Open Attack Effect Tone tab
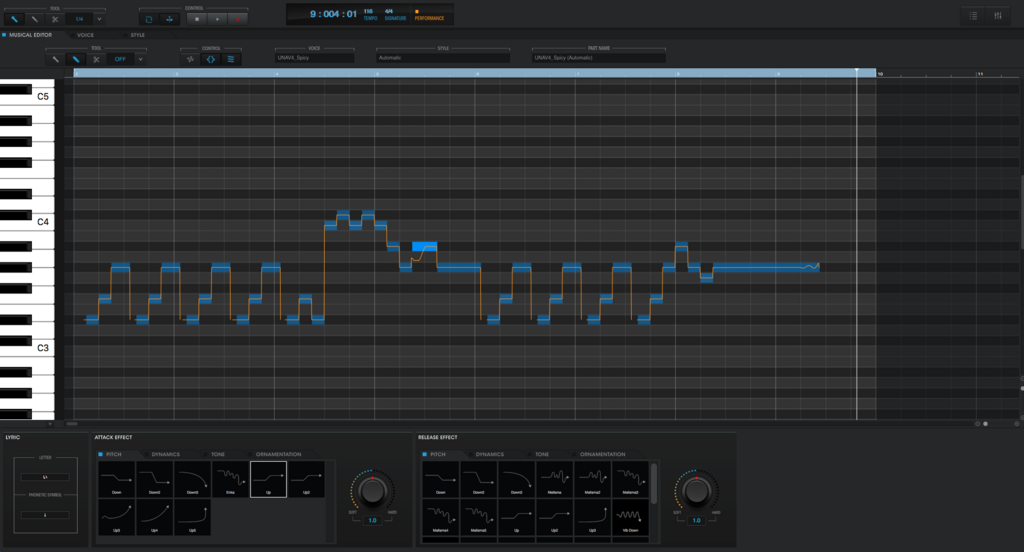 click(x=217, y=454)
